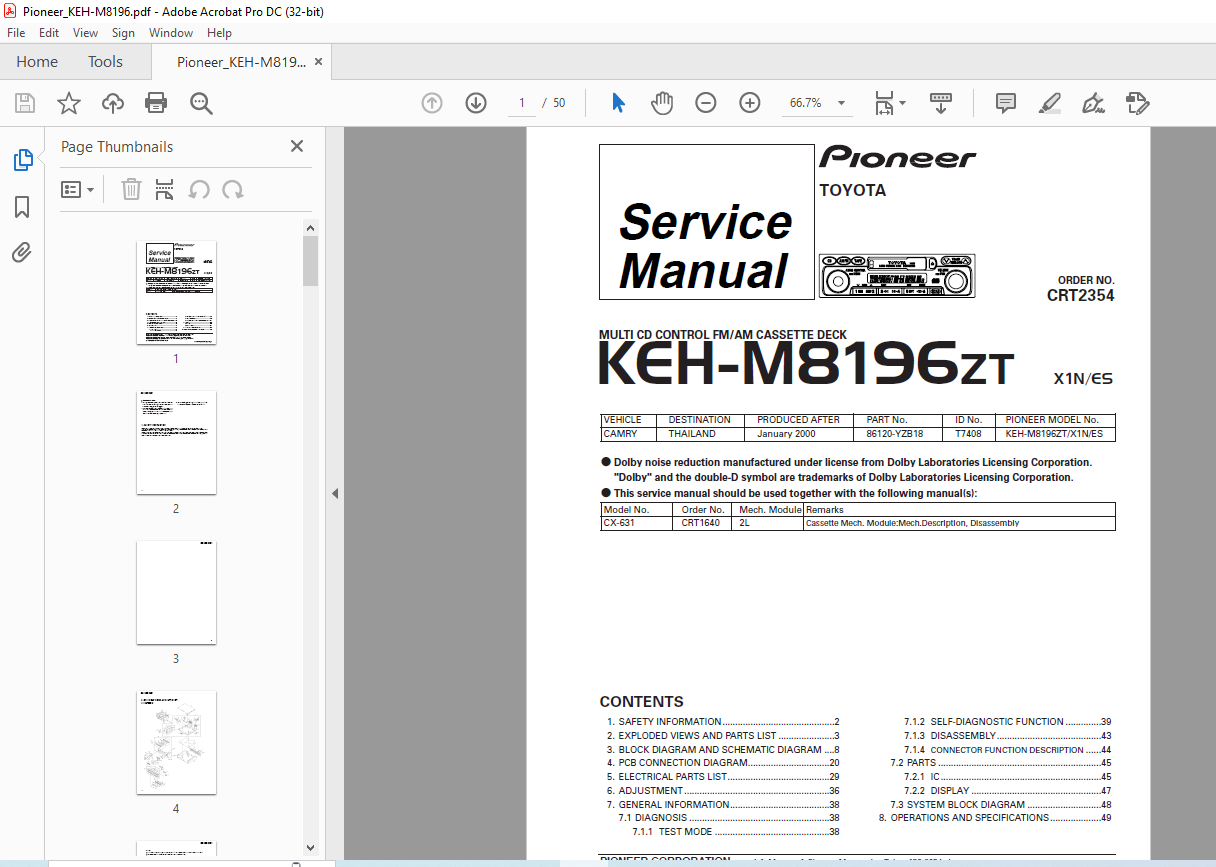Click the table cell CRT1640

[701, 523]
